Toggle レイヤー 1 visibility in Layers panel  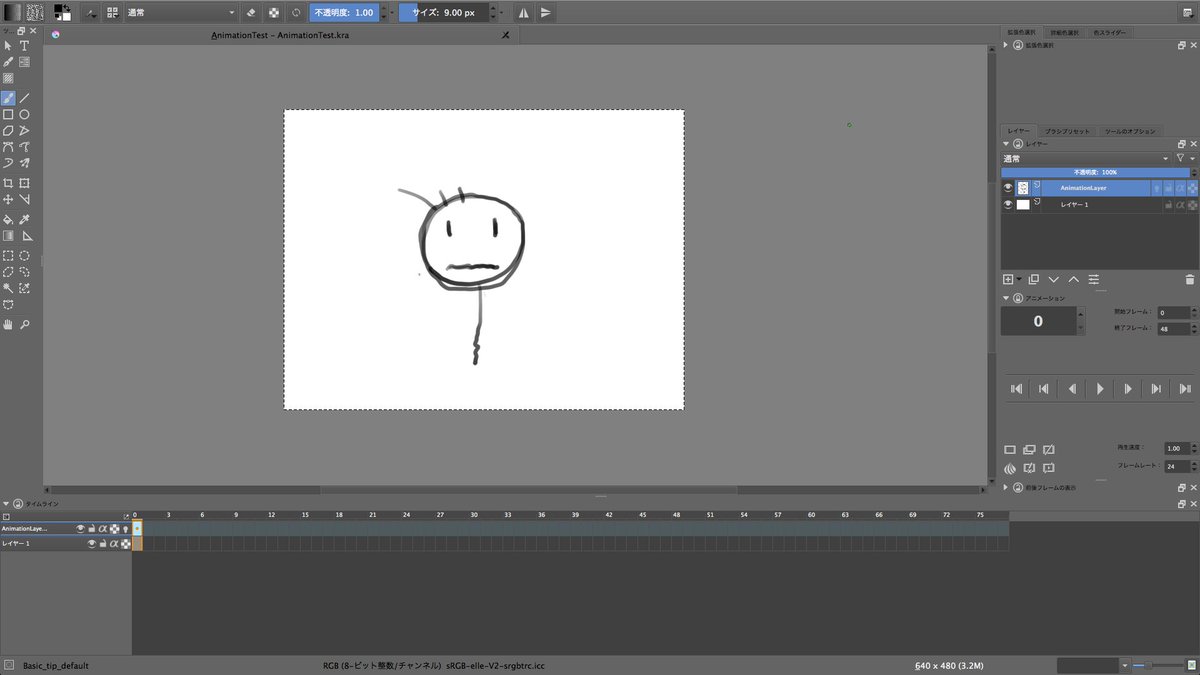point(1008,204)
